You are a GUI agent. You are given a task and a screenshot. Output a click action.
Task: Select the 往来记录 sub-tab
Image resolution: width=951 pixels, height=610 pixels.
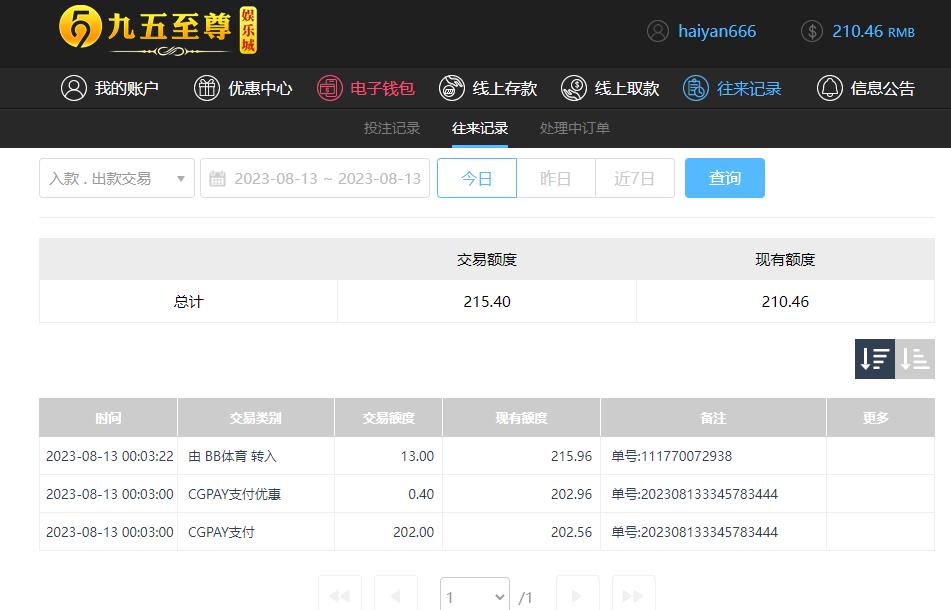(x=480, y=128)
